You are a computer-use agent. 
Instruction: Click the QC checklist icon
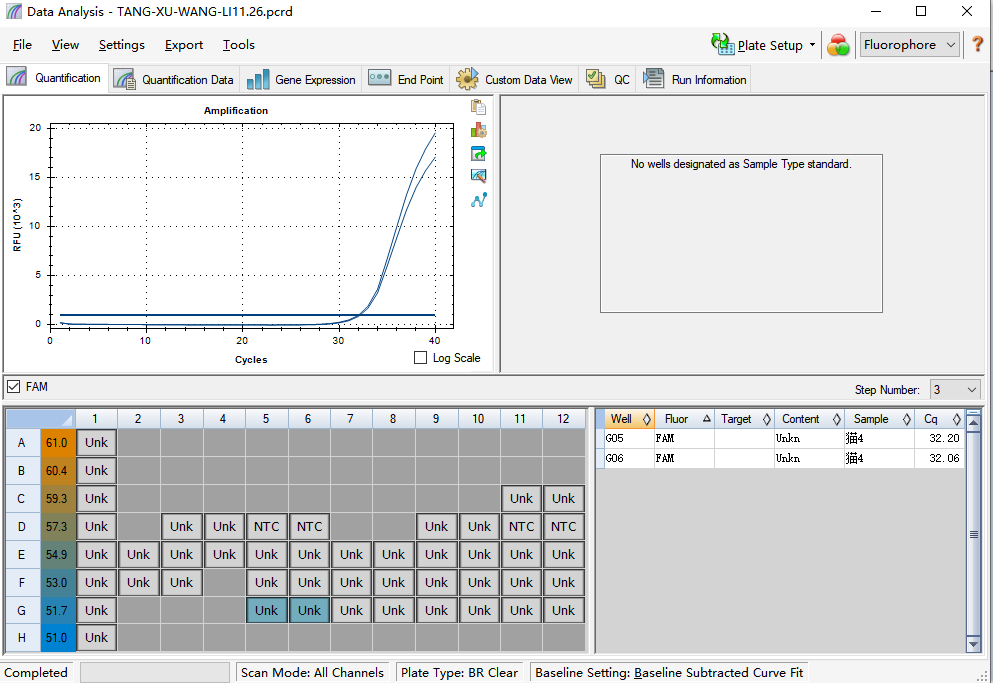tap(595, 79)
